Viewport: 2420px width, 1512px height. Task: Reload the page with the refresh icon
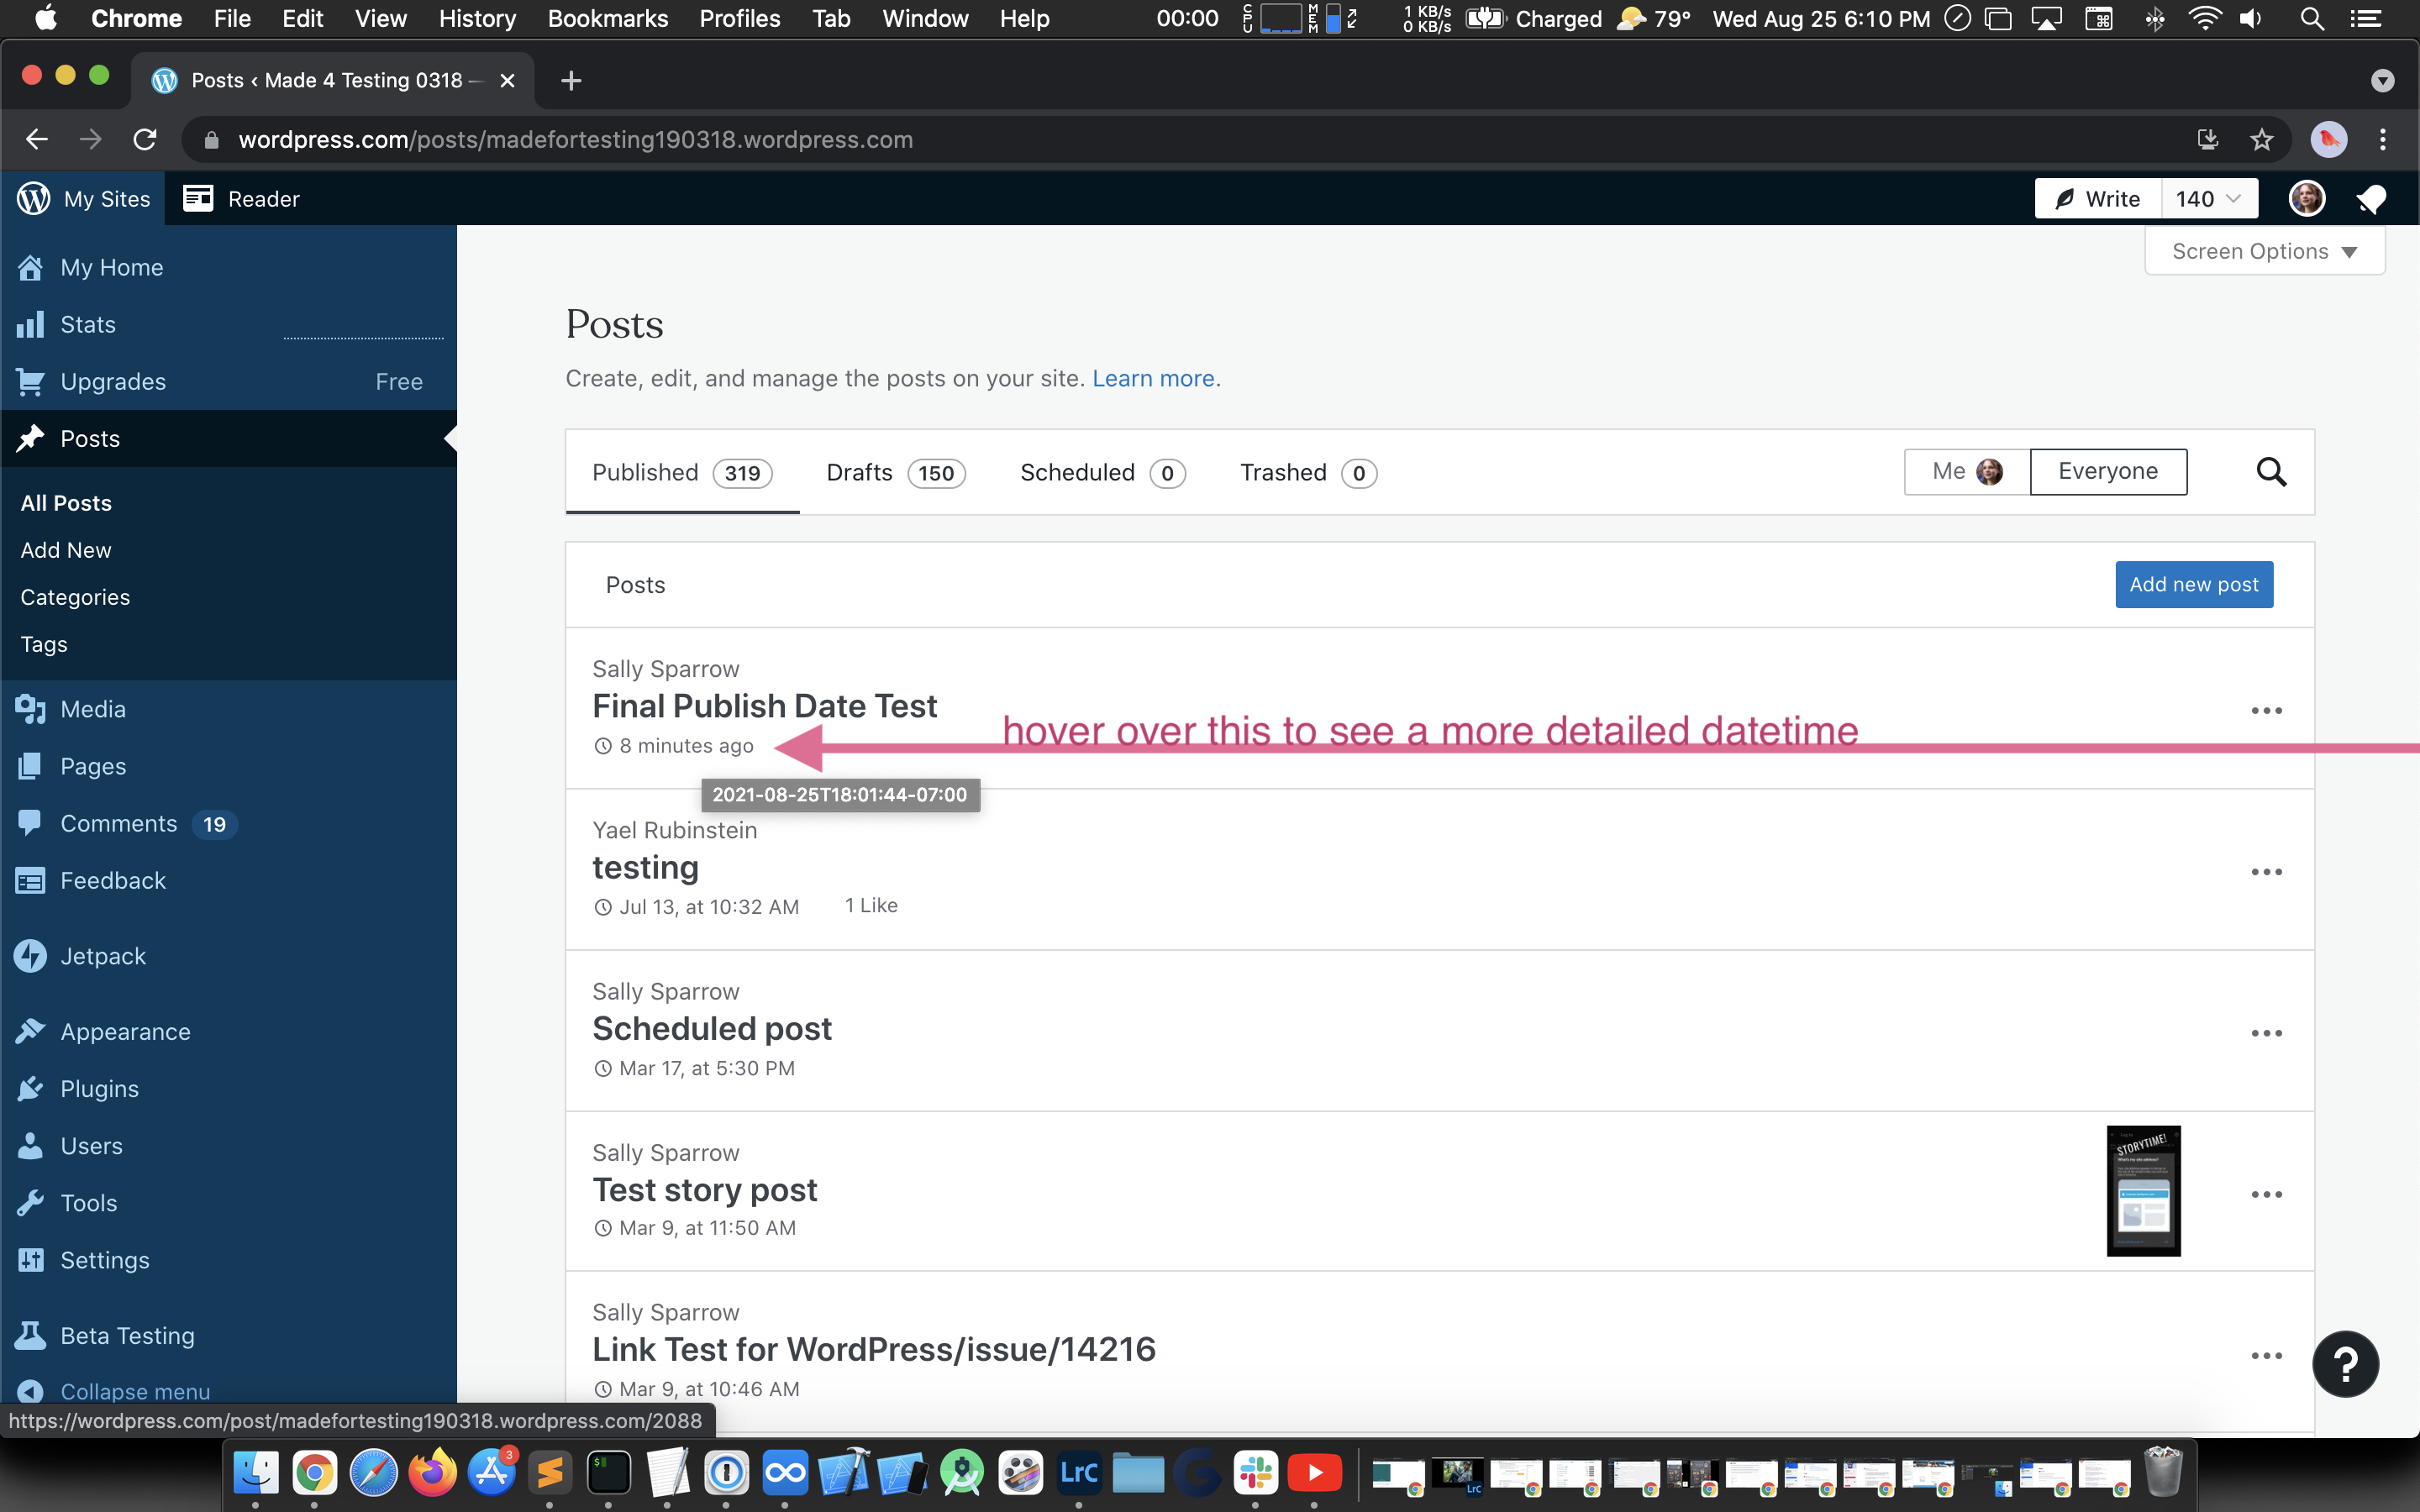click(145, 139)
